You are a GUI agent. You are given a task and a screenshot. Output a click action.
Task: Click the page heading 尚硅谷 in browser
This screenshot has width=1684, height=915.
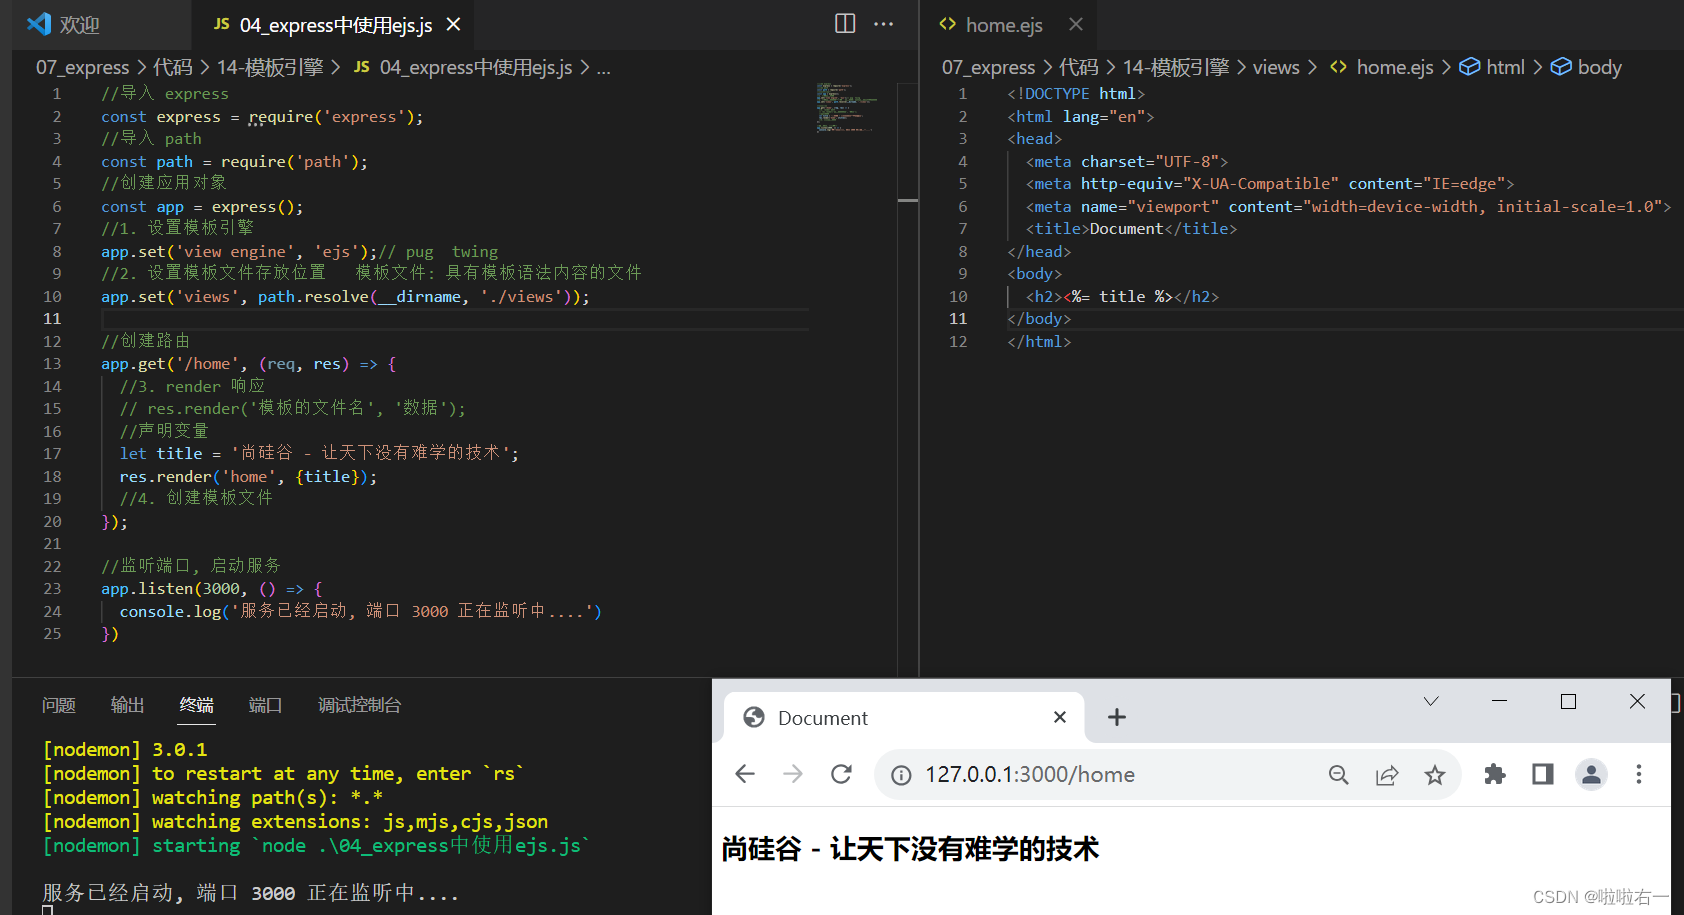tap(910, 849)
